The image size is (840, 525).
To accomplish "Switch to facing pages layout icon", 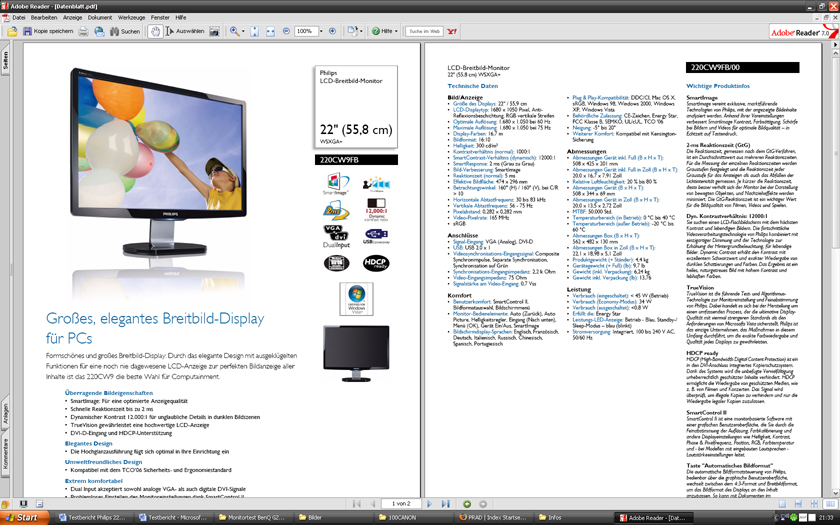I will 830,504.
